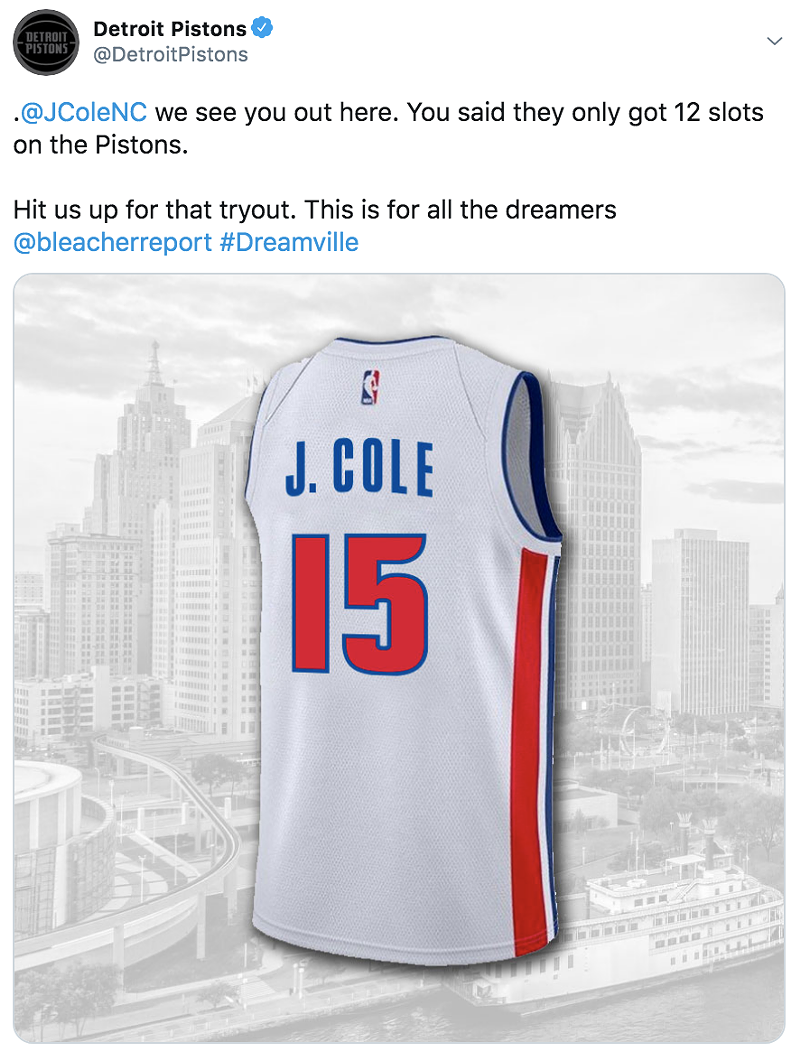Image resolution: width=800 pixels, height=1053 pixels.
Task: Click the text "on the Pistons."
Action: [101, 143]
